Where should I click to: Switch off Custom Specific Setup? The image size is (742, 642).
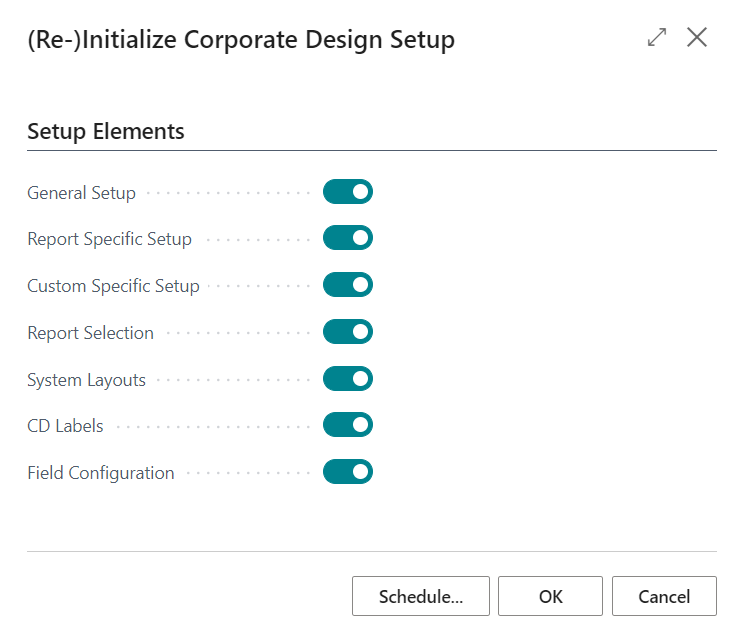(348, 284)
